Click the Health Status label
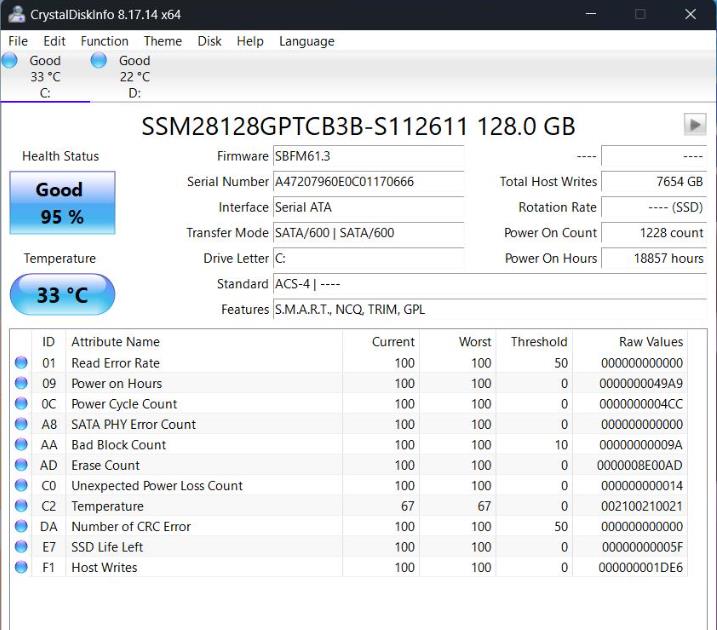The width and height of the screenshot is (717, 630). [60, 156]
